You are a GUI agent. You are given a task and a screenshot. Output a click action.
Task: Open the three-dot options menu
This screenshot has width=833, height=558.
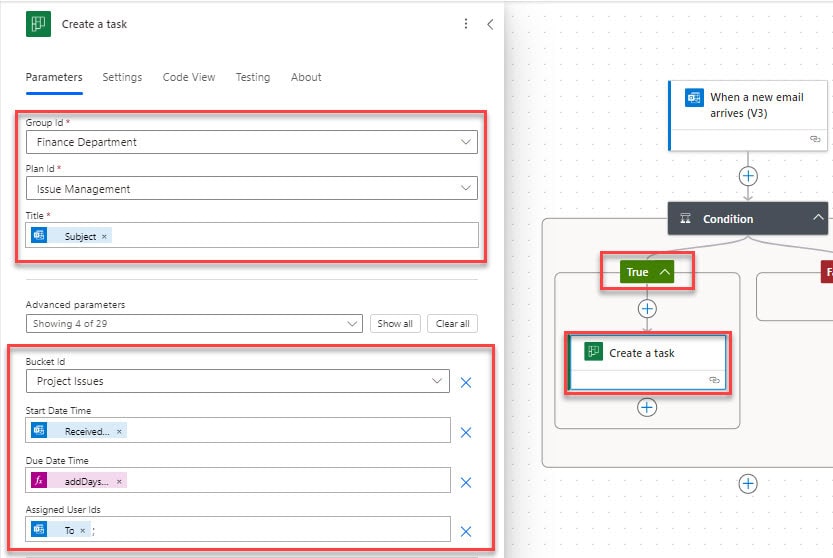point(465,24)
